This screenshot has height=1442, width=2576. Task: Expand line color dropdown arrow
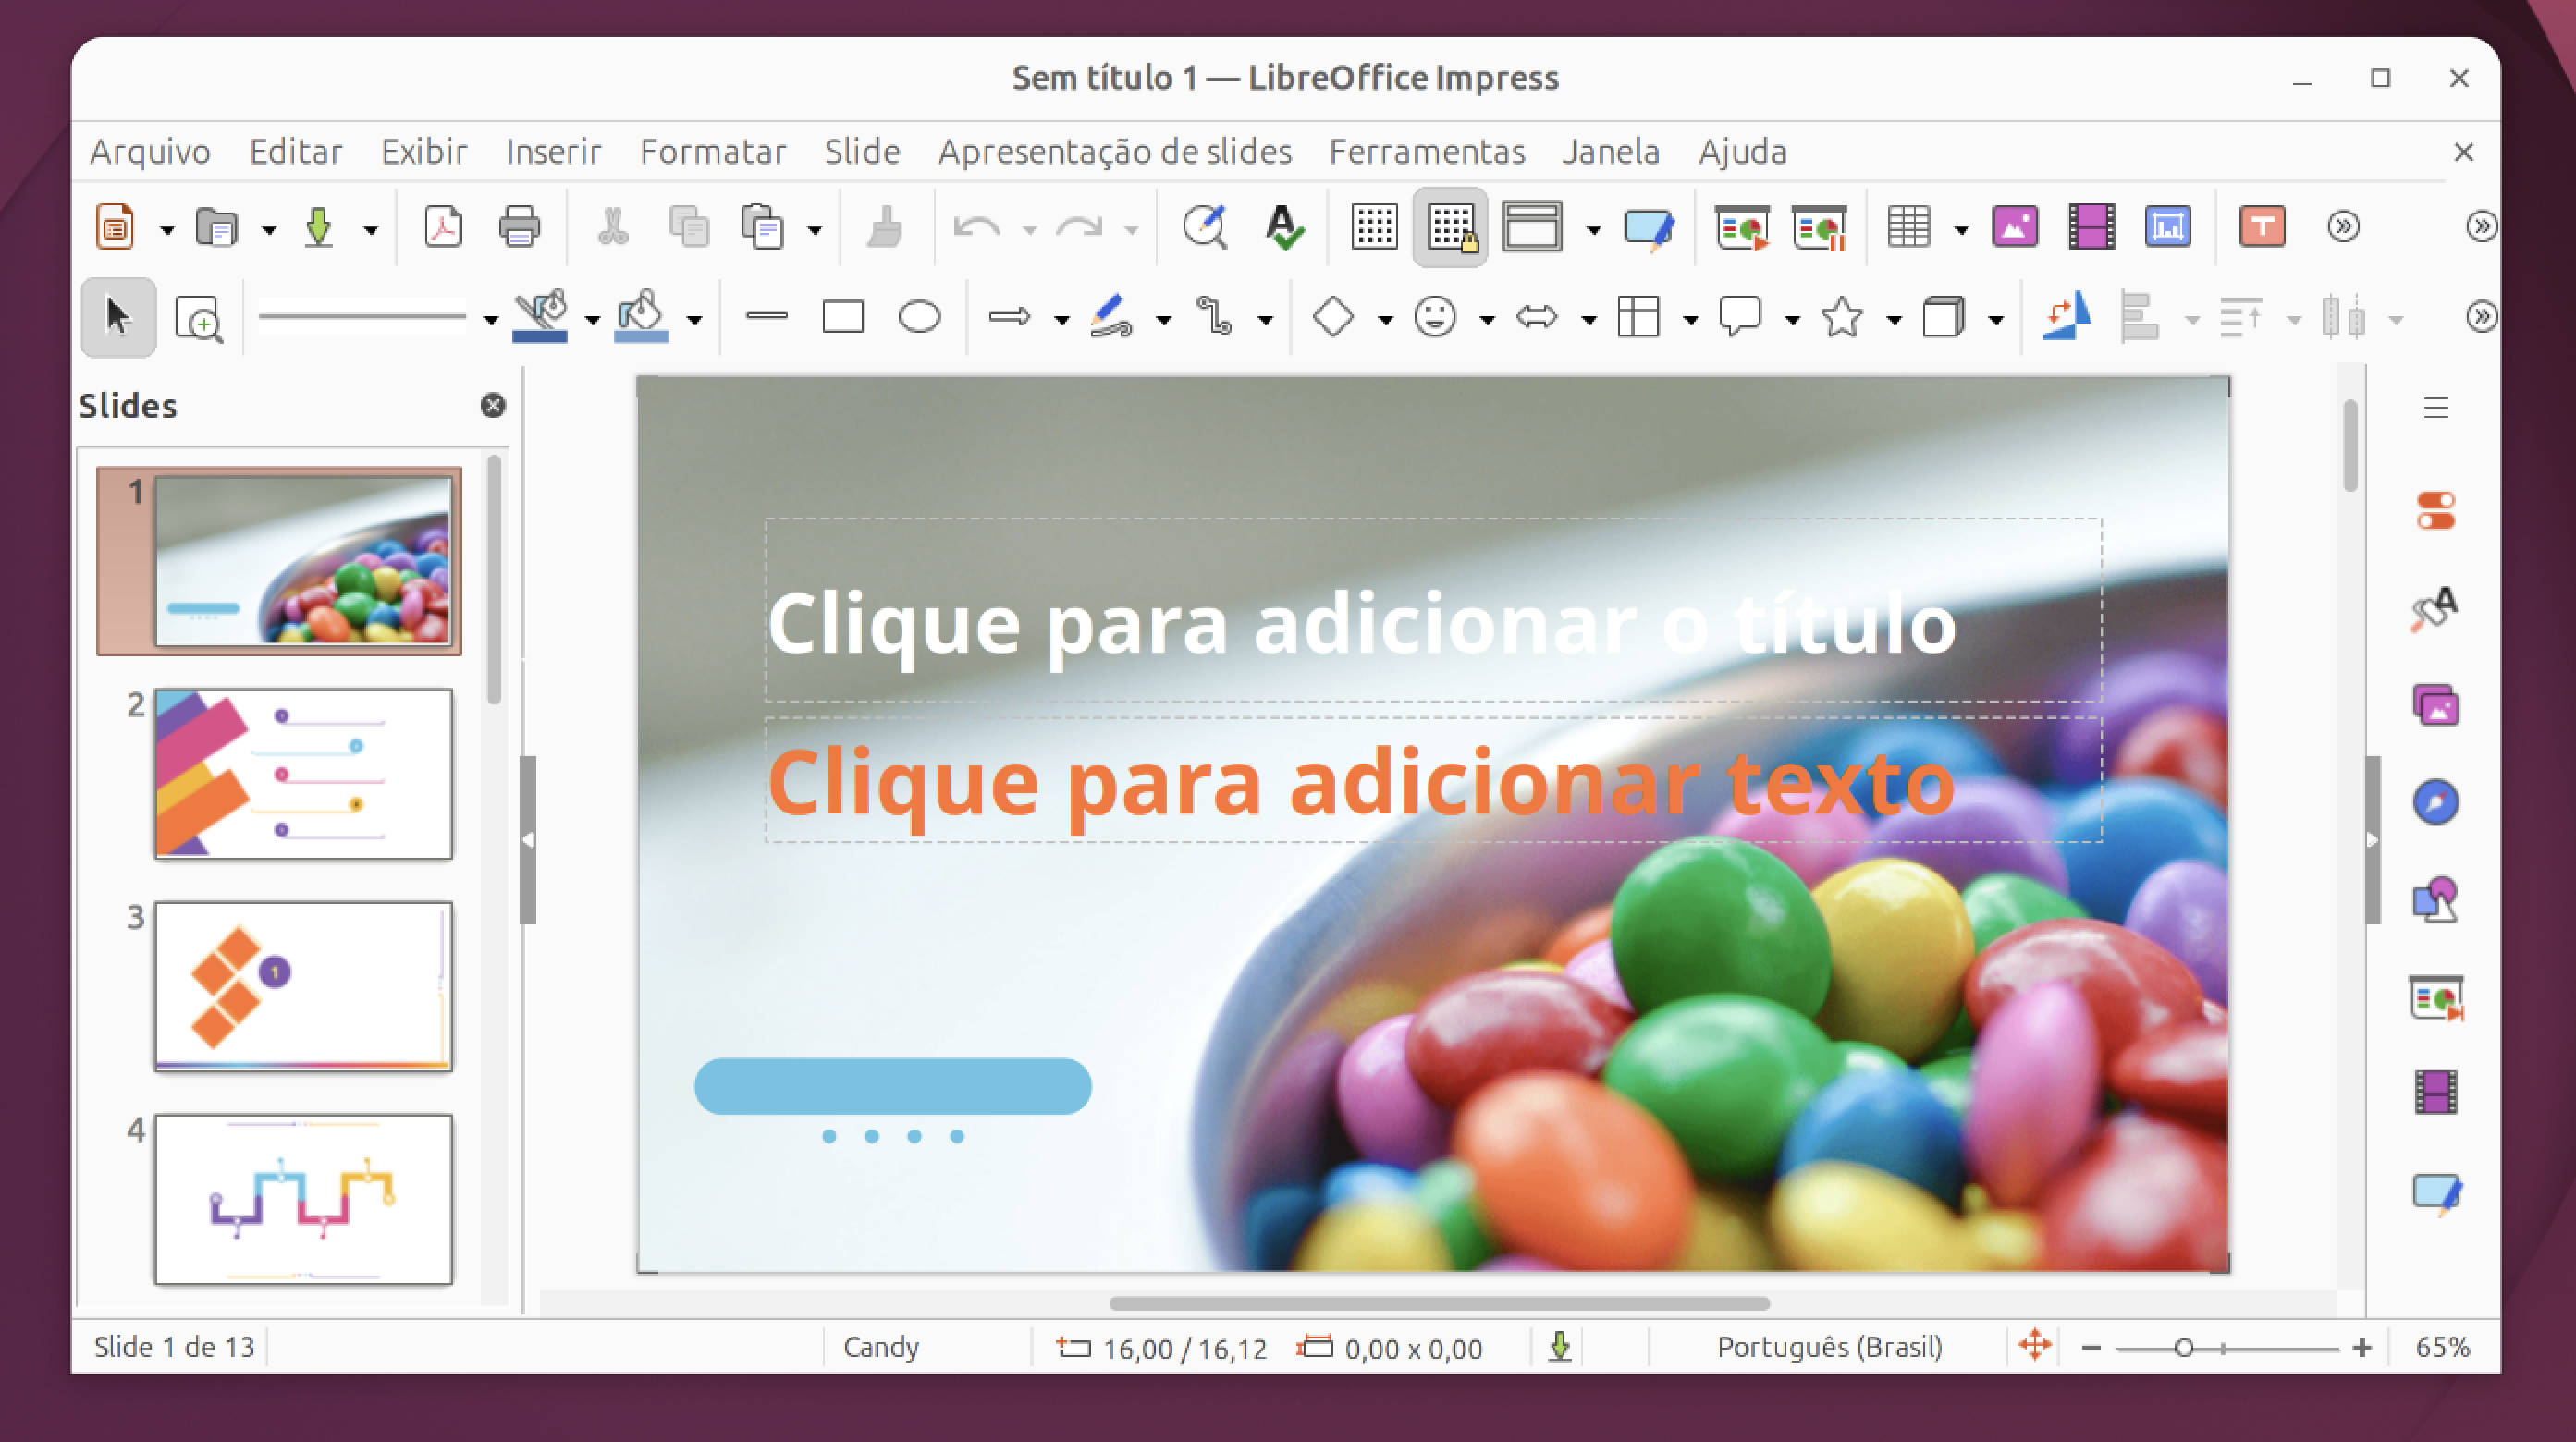tap(592, 321)
